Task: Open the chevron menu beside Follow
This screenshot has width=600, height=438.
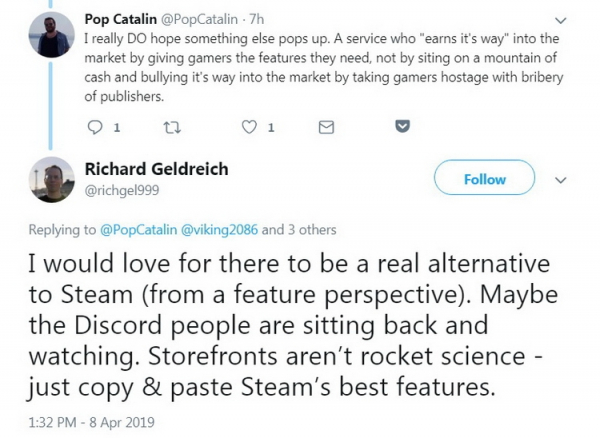Action: pos(560,180)
